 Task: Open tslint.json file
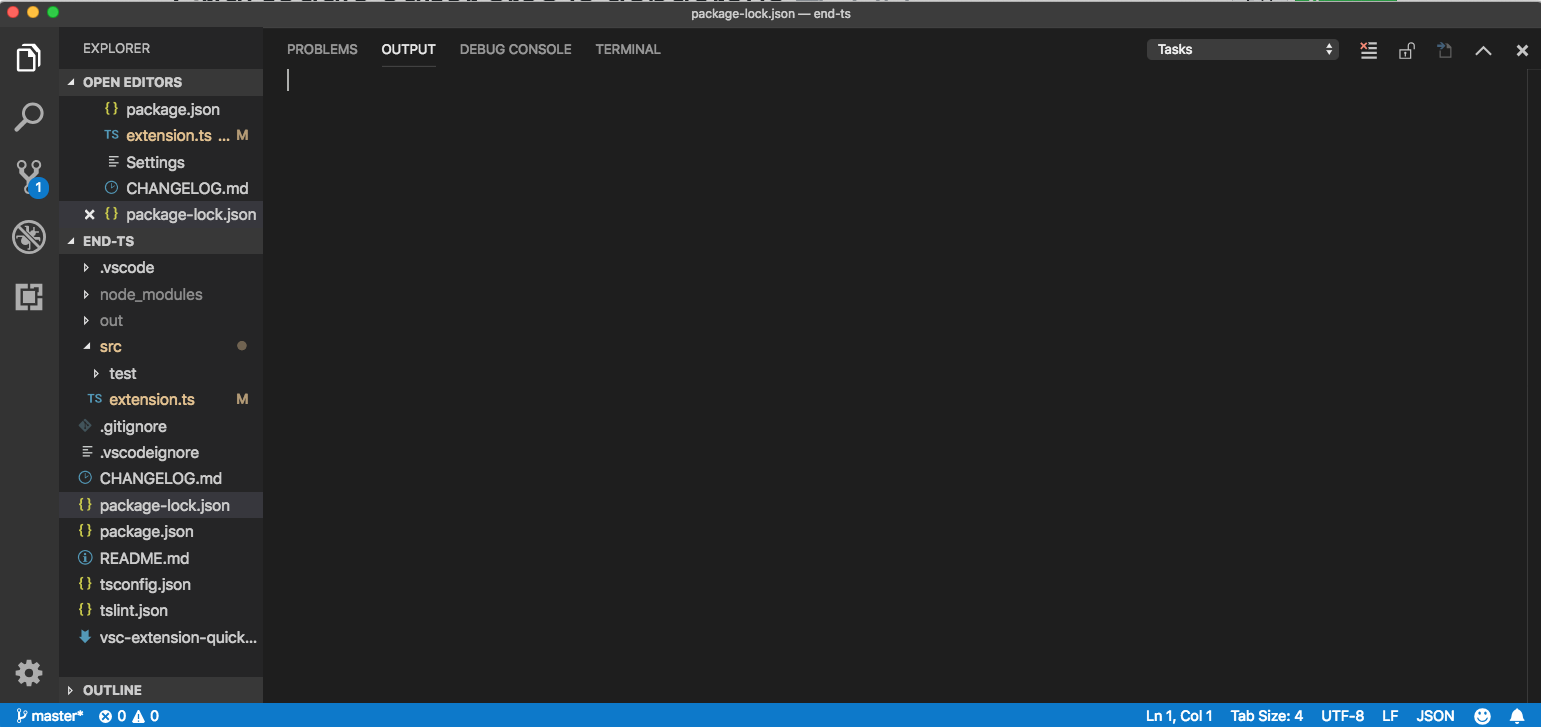pyautogui.click(x=161, y=610)
